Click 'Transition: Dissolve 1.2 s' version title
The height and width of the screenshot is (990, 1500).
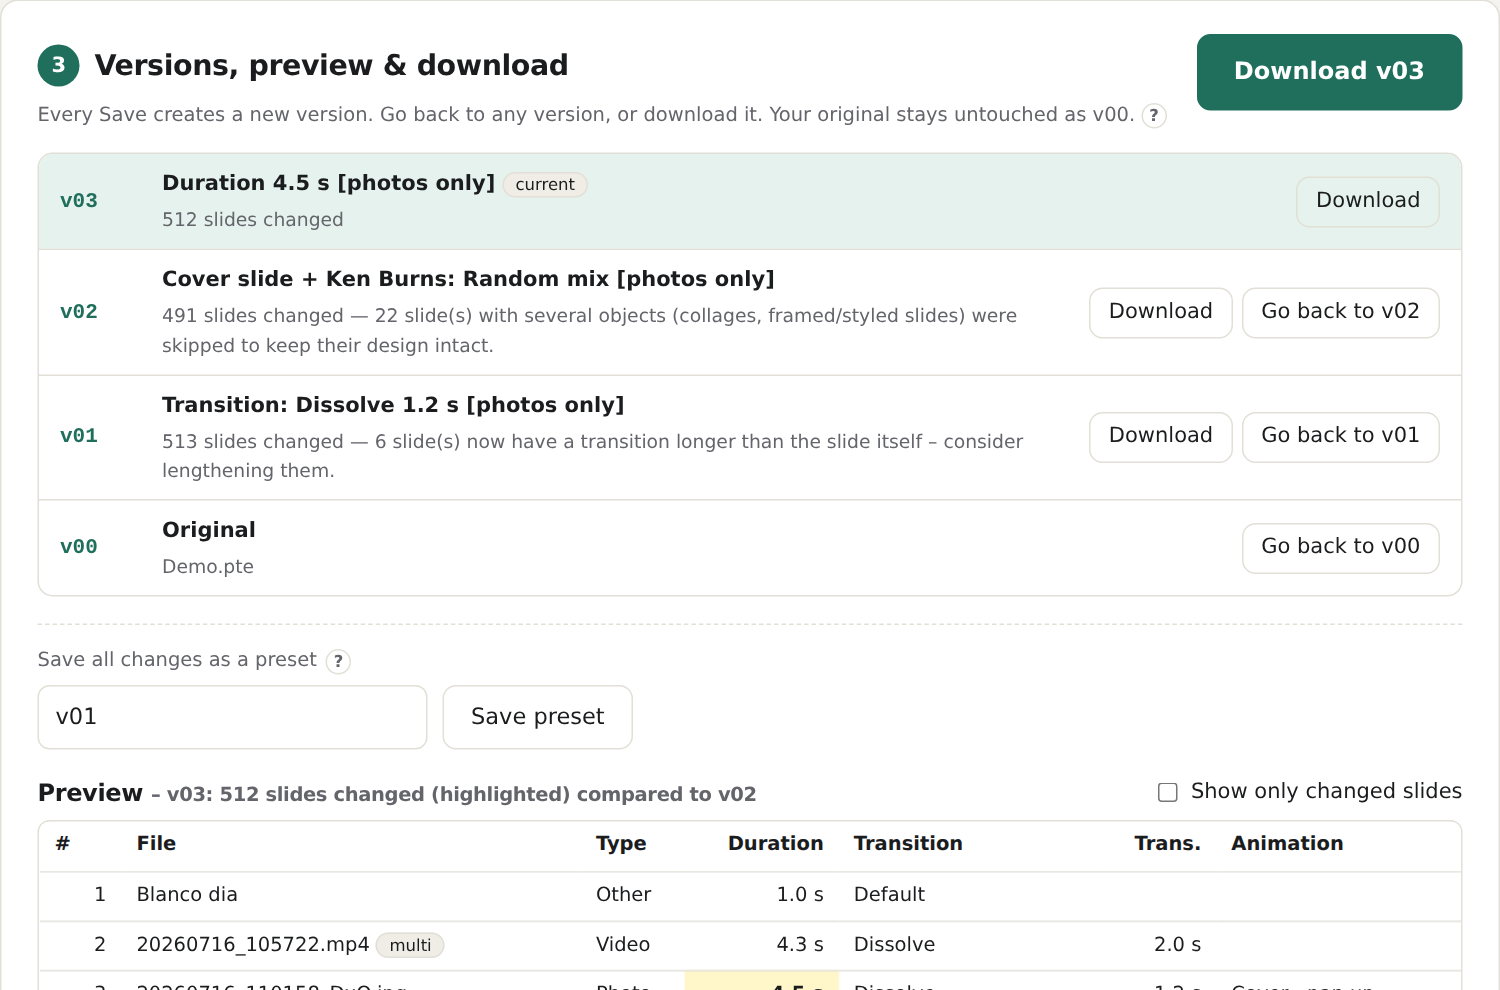pos(393,405)
